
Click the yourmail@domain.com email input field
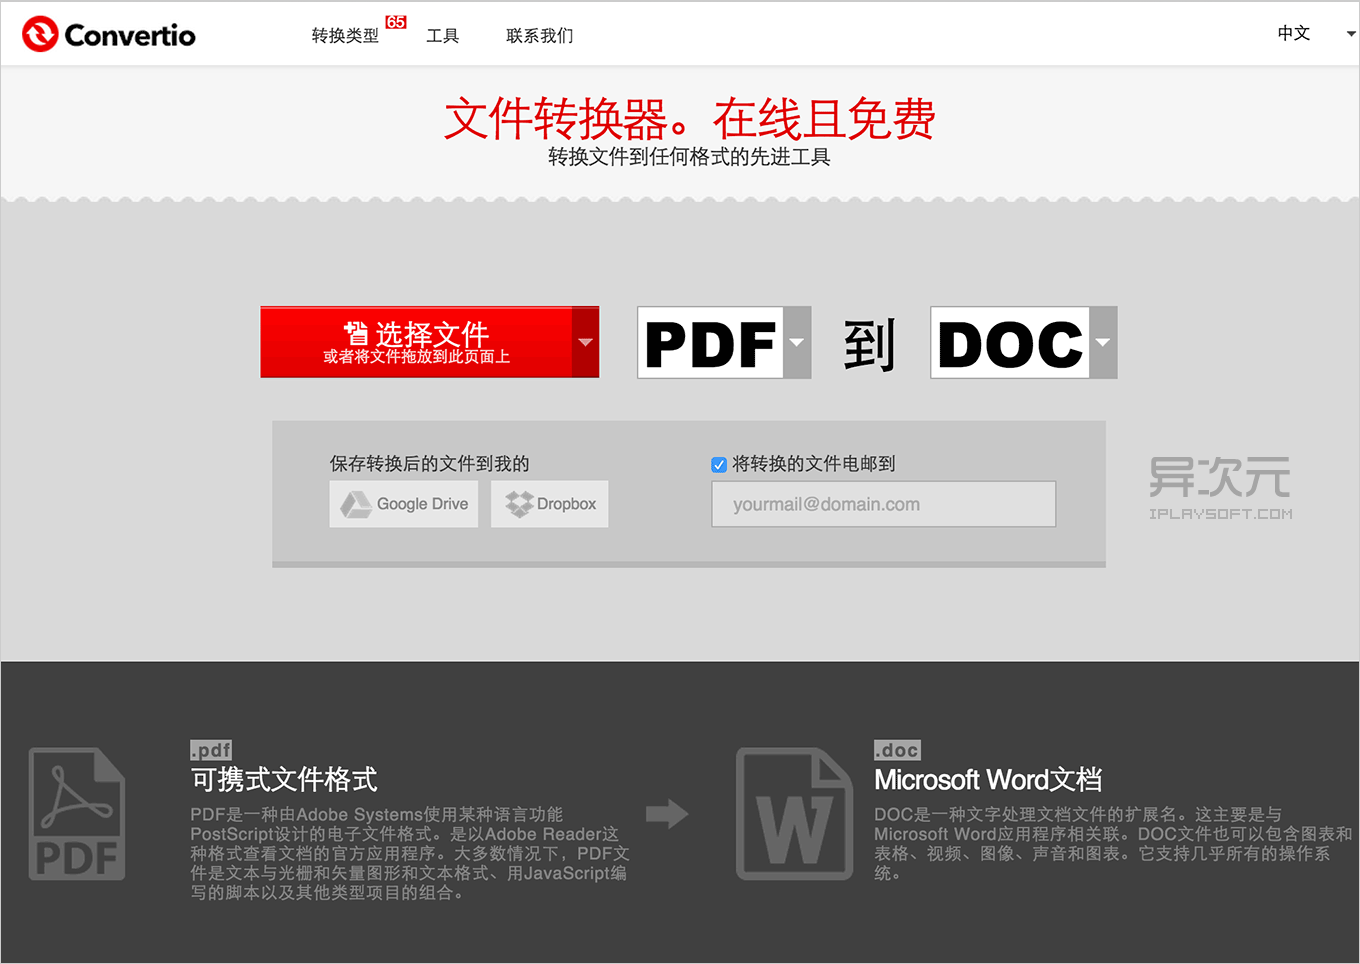click(883, 504)
